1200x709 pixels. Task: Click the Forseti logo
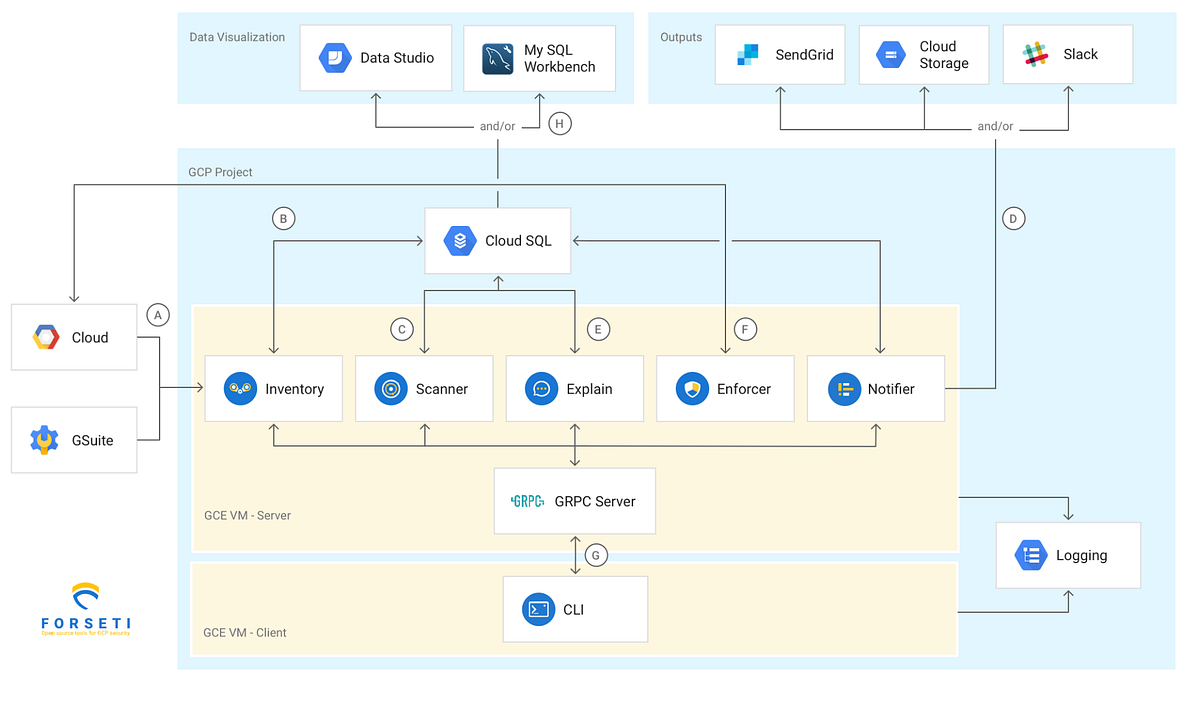[x=86, y=607]
